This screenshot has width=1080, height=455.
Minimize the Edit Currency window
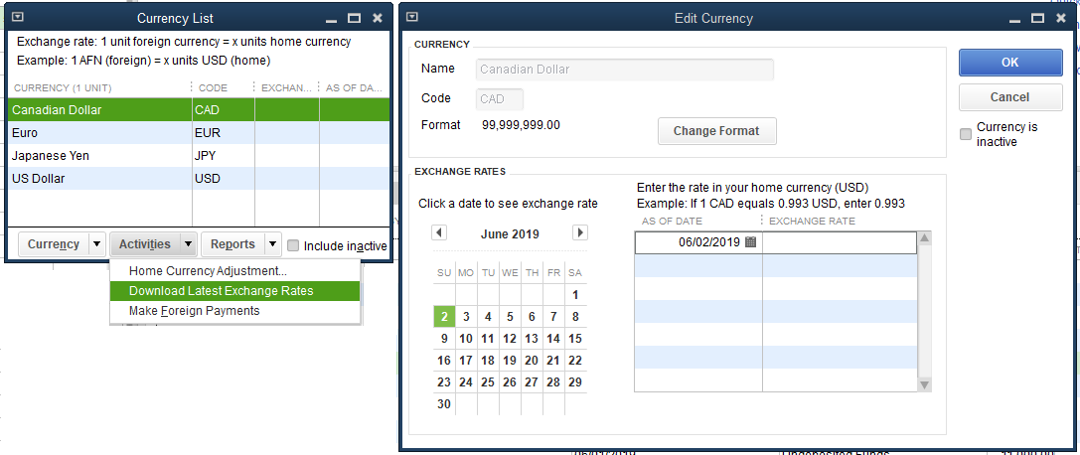pyautogui.click(x=1014, y=19)
